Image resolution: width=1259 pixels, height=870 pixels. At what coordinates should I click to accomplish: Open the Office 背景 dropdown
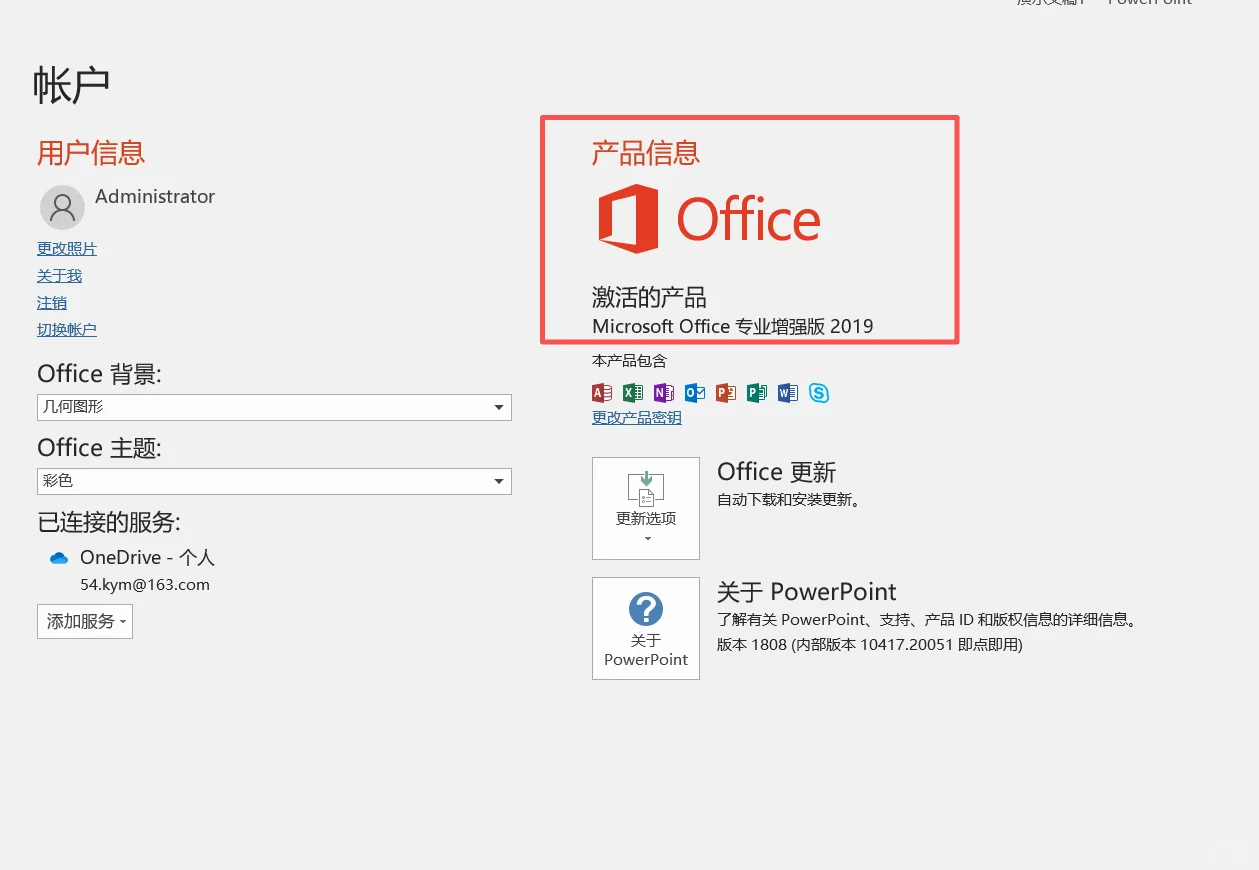(274, 407)
